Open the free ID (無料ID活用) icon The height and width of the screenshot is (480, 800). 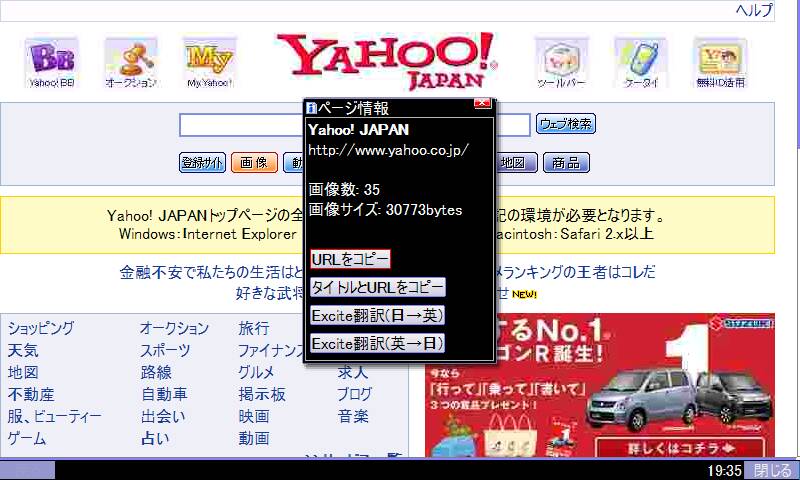pos(720,62)
